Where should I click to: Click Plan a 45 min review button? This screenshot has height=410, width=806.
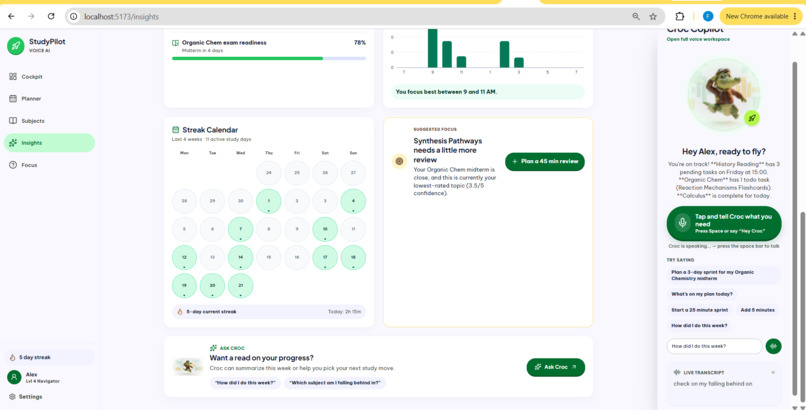coord(545,161)
